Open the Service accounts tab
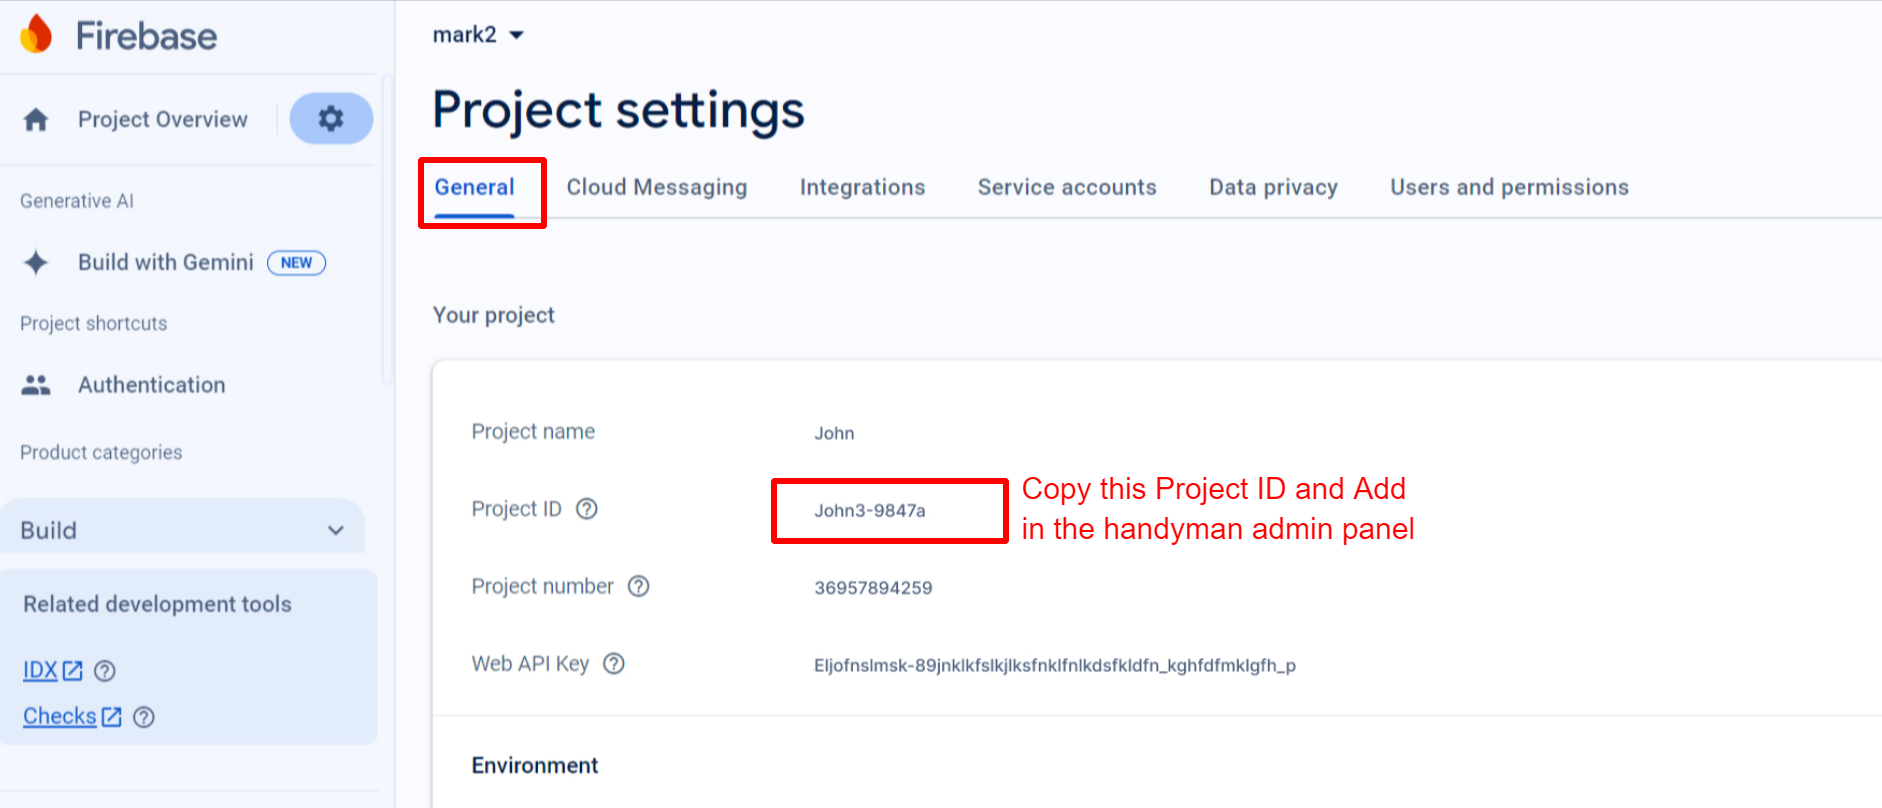This screenshot has height=808, width=1882. tap(1067, 188)
